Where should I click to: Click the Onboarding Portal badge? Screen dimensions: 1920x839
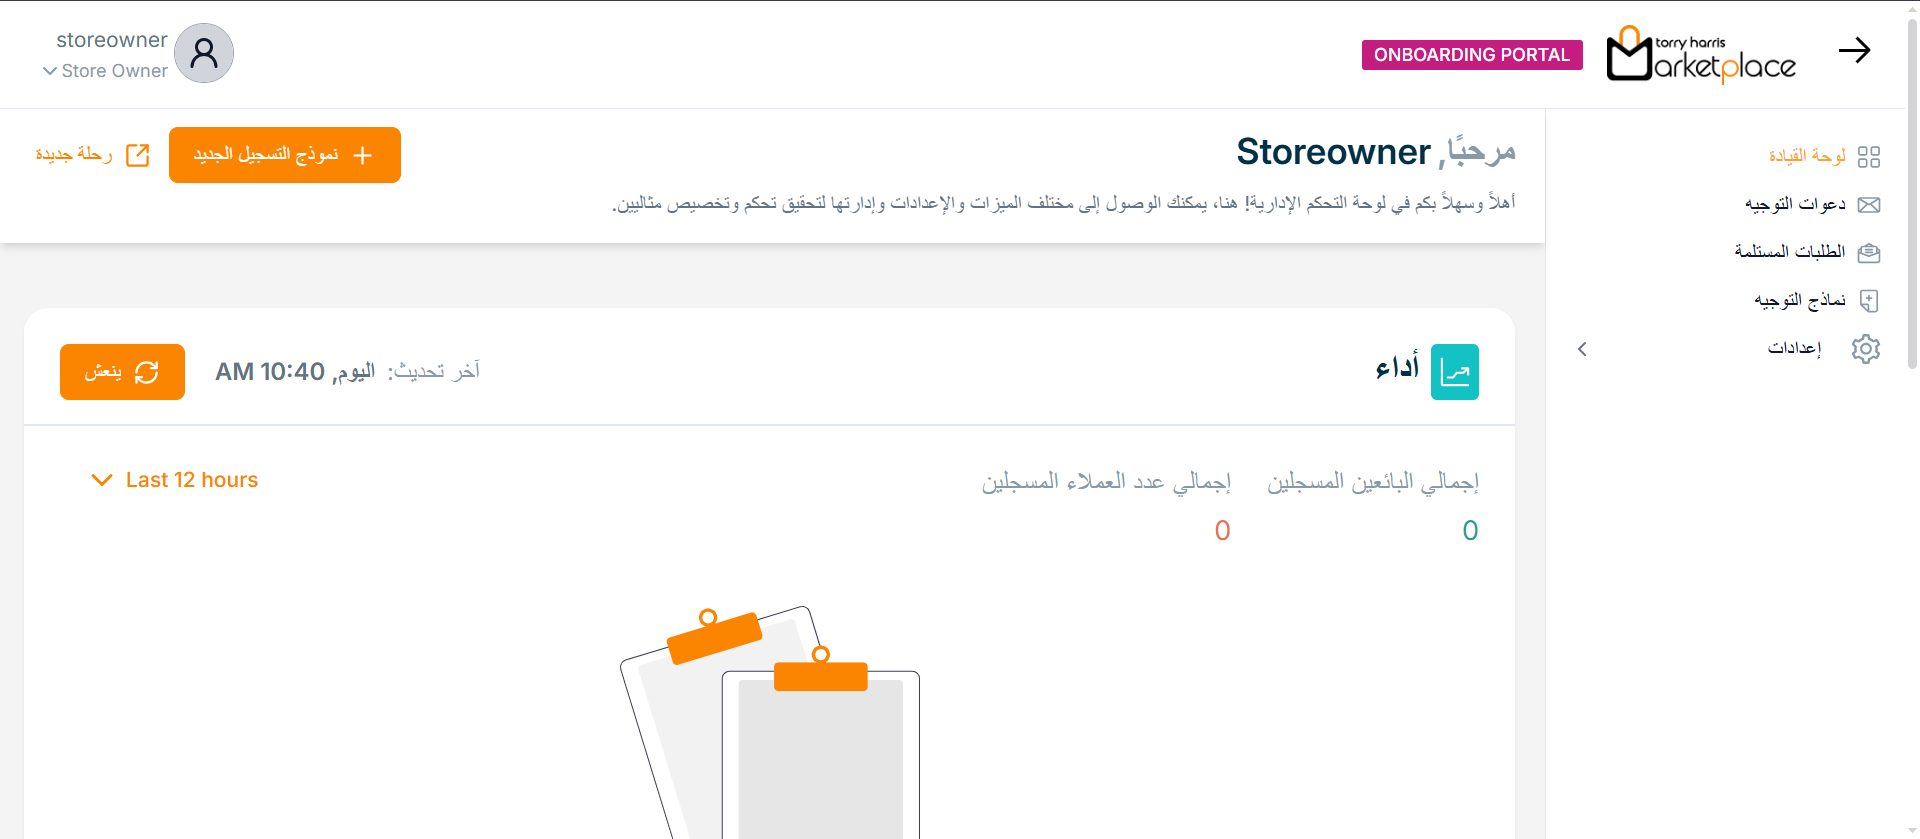pos(1471,55)
